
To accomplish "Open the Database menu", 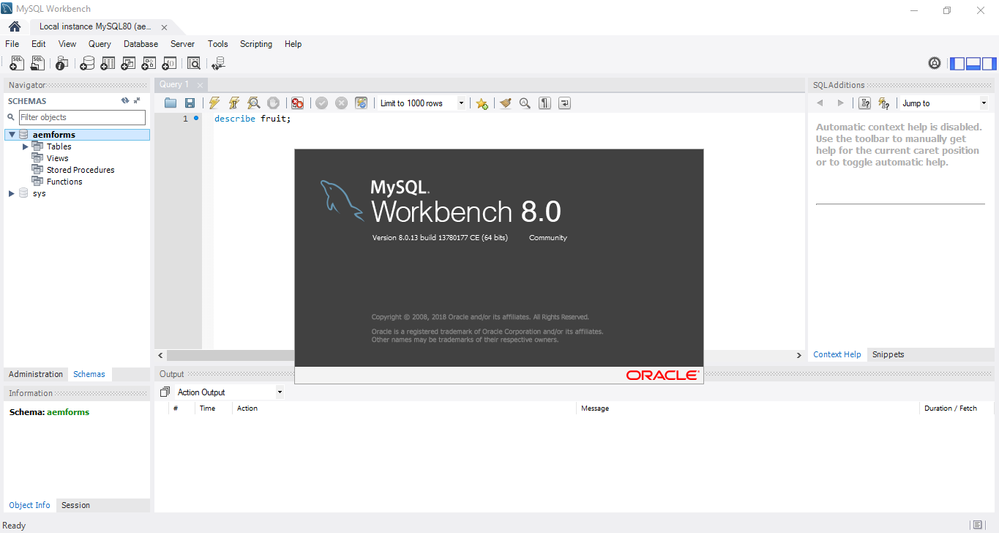I will pos(141,44).
